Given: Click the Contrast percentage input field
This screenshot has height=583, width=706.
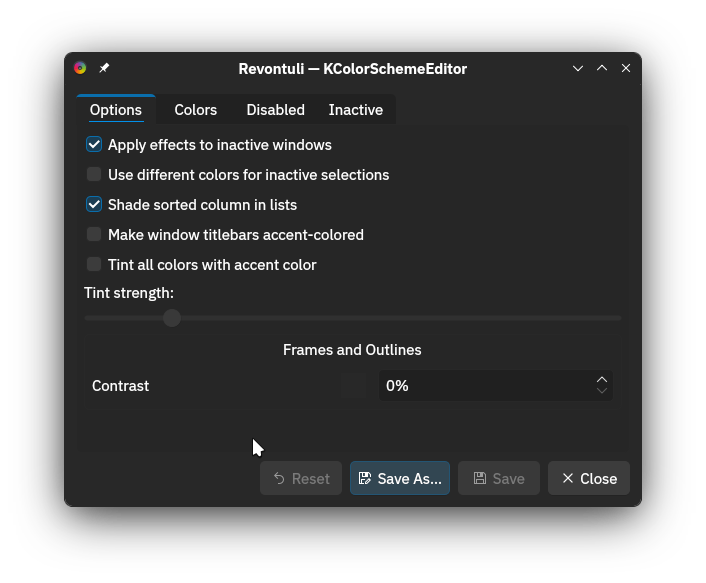Looking at the screenshot, I should [485, 386].
